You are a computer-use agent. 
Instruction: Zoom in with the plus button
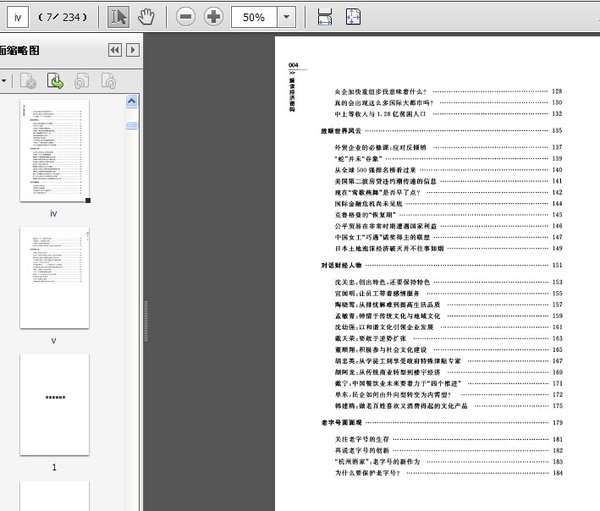(x=214, y=17)
